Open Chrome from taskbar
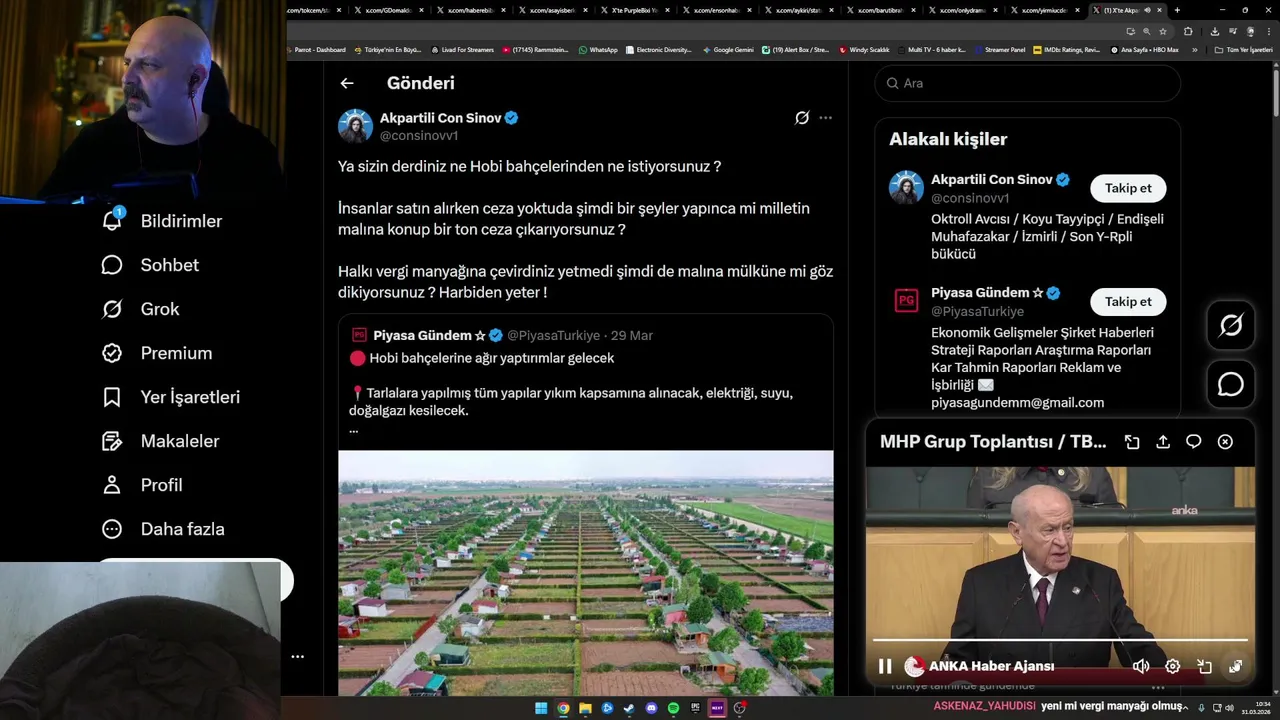 [563, 708]
